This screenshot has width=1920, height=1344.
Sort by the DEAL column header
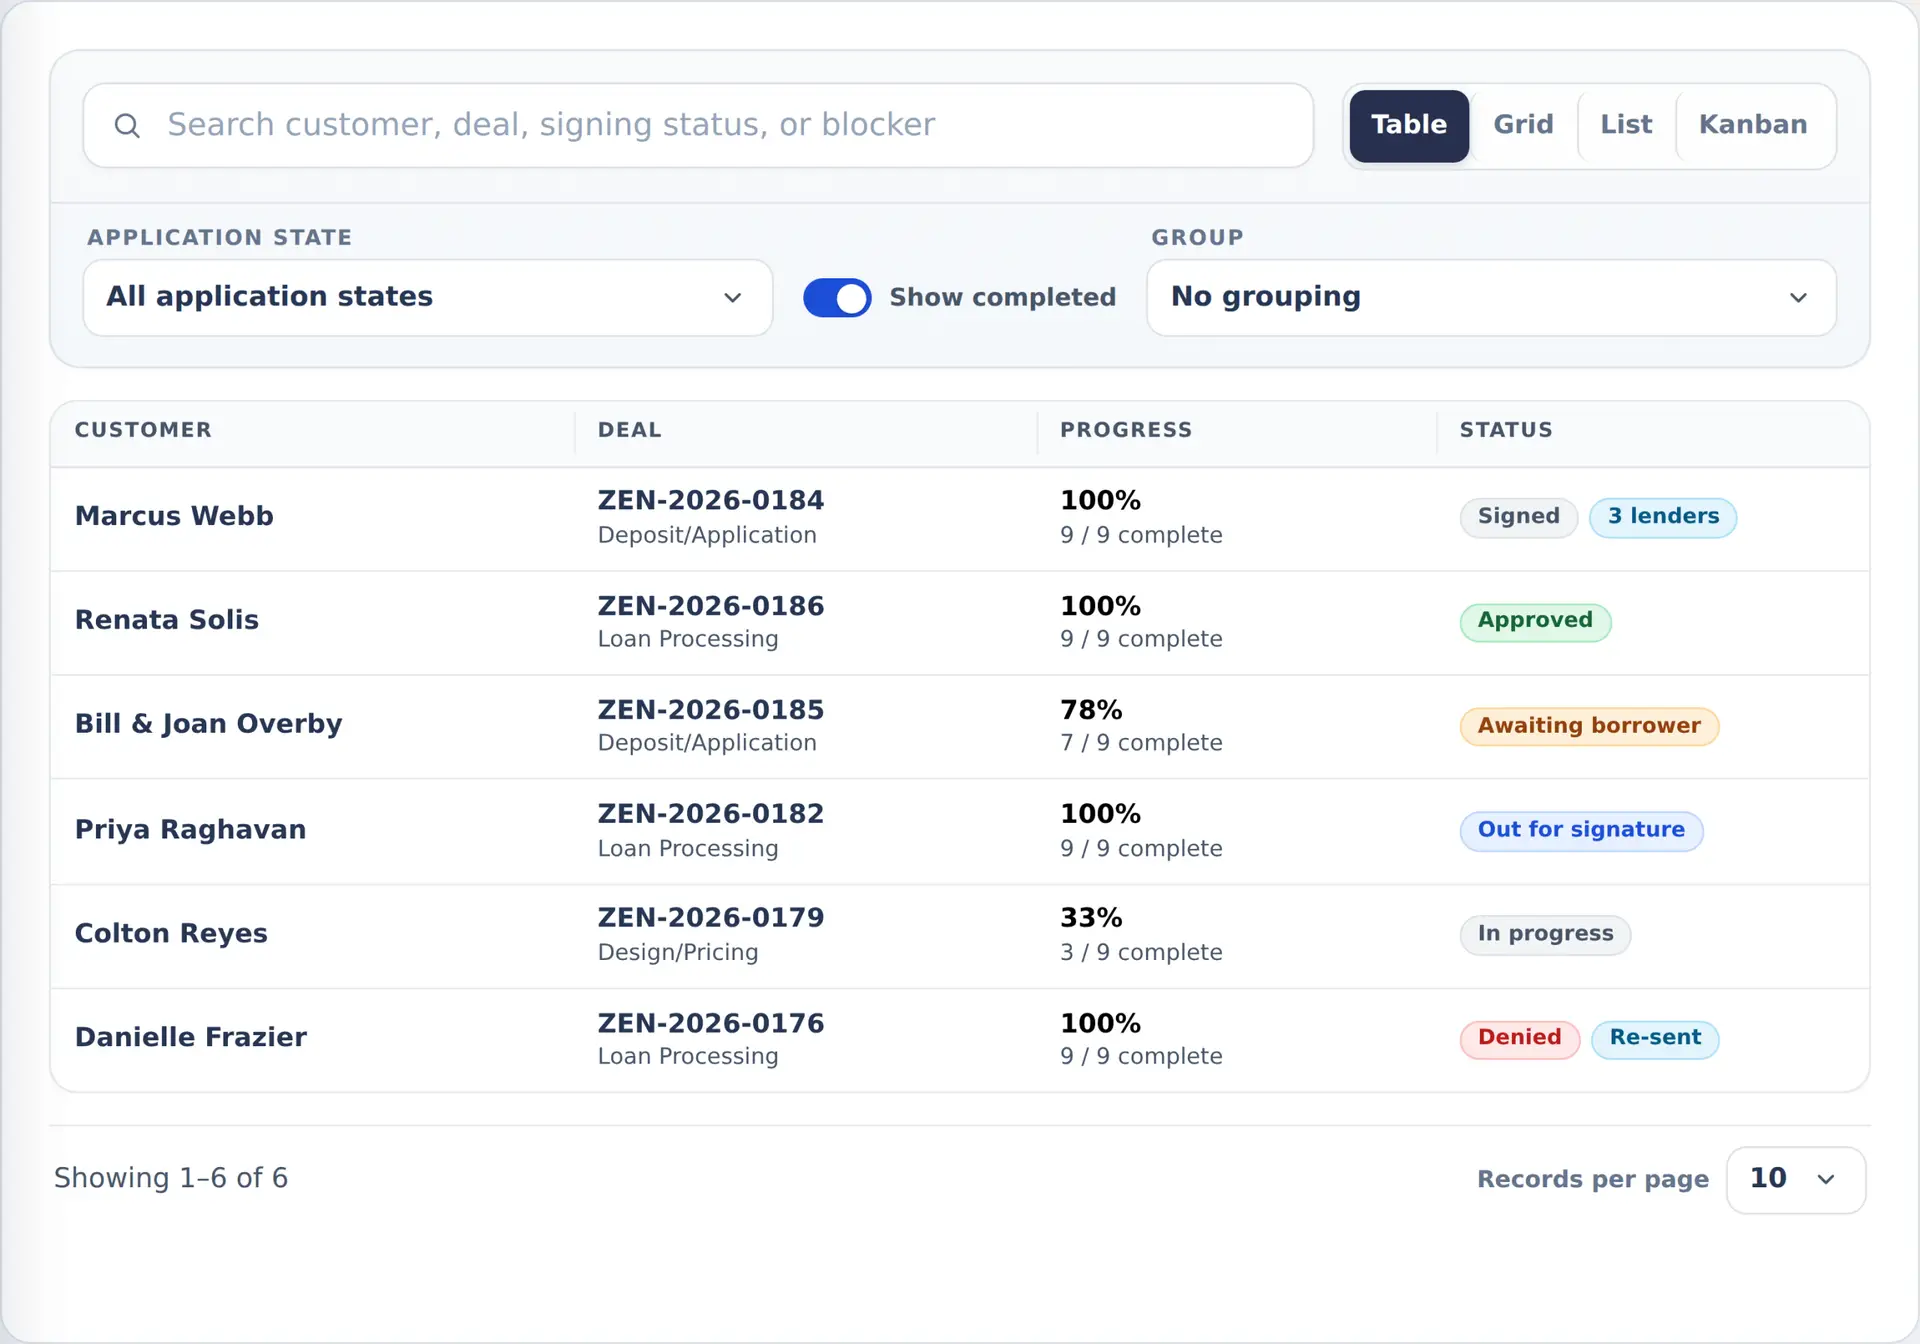(x=630, y=430)
